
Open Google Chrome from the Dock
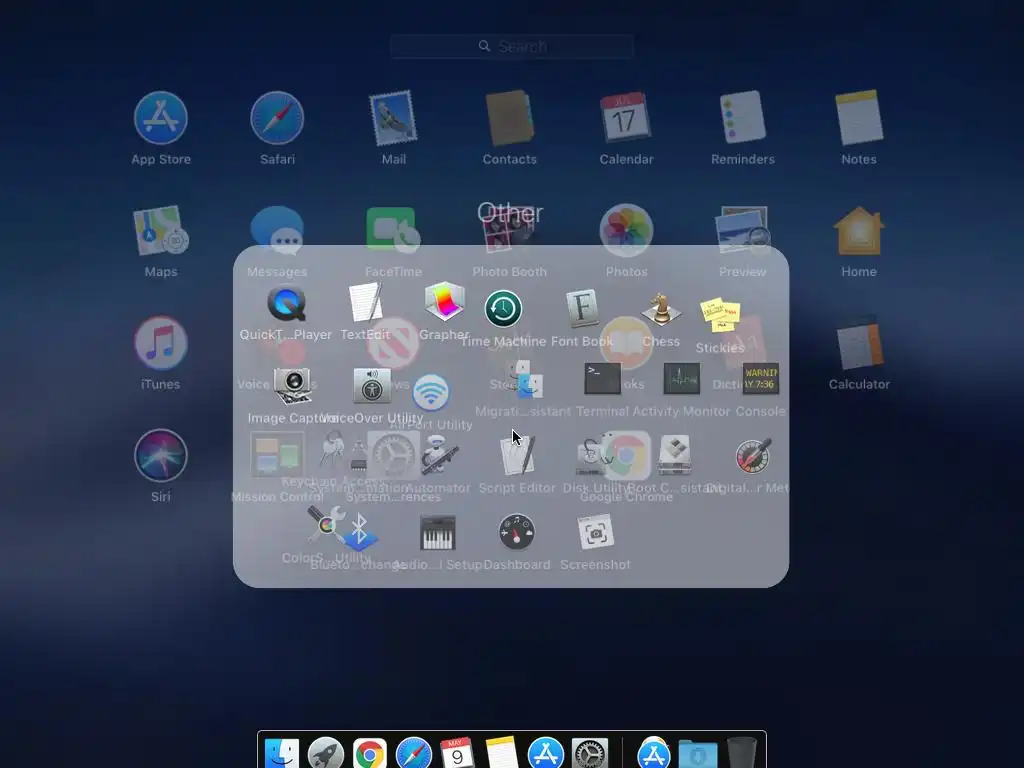pos(370,755)
